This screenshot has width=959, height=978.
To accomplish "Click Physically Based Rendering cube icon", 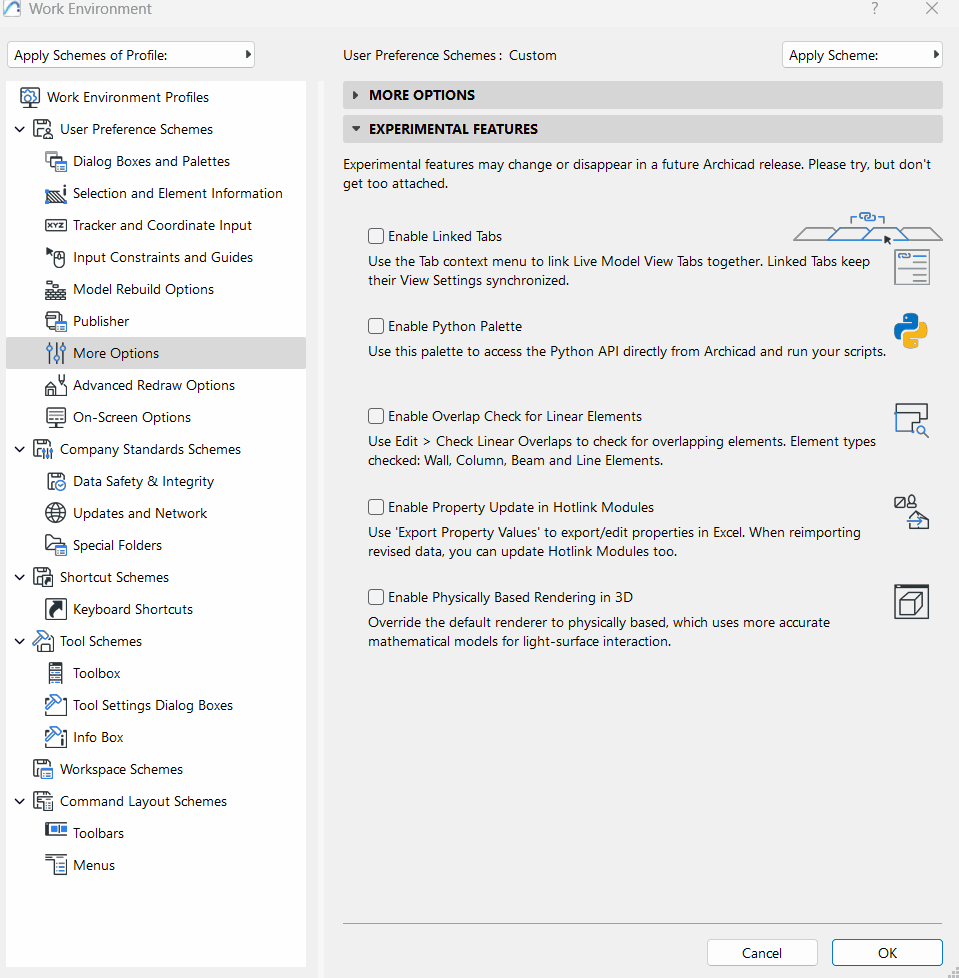I will pyautogui.click(x=911, y=602).
